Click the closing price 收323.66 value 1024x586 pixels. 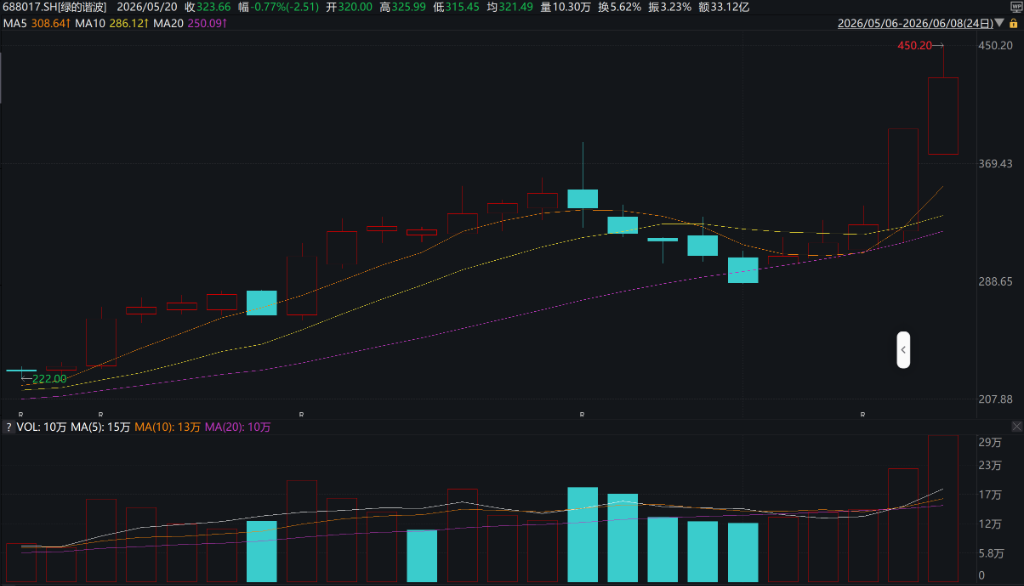click(x=208, y=7)
